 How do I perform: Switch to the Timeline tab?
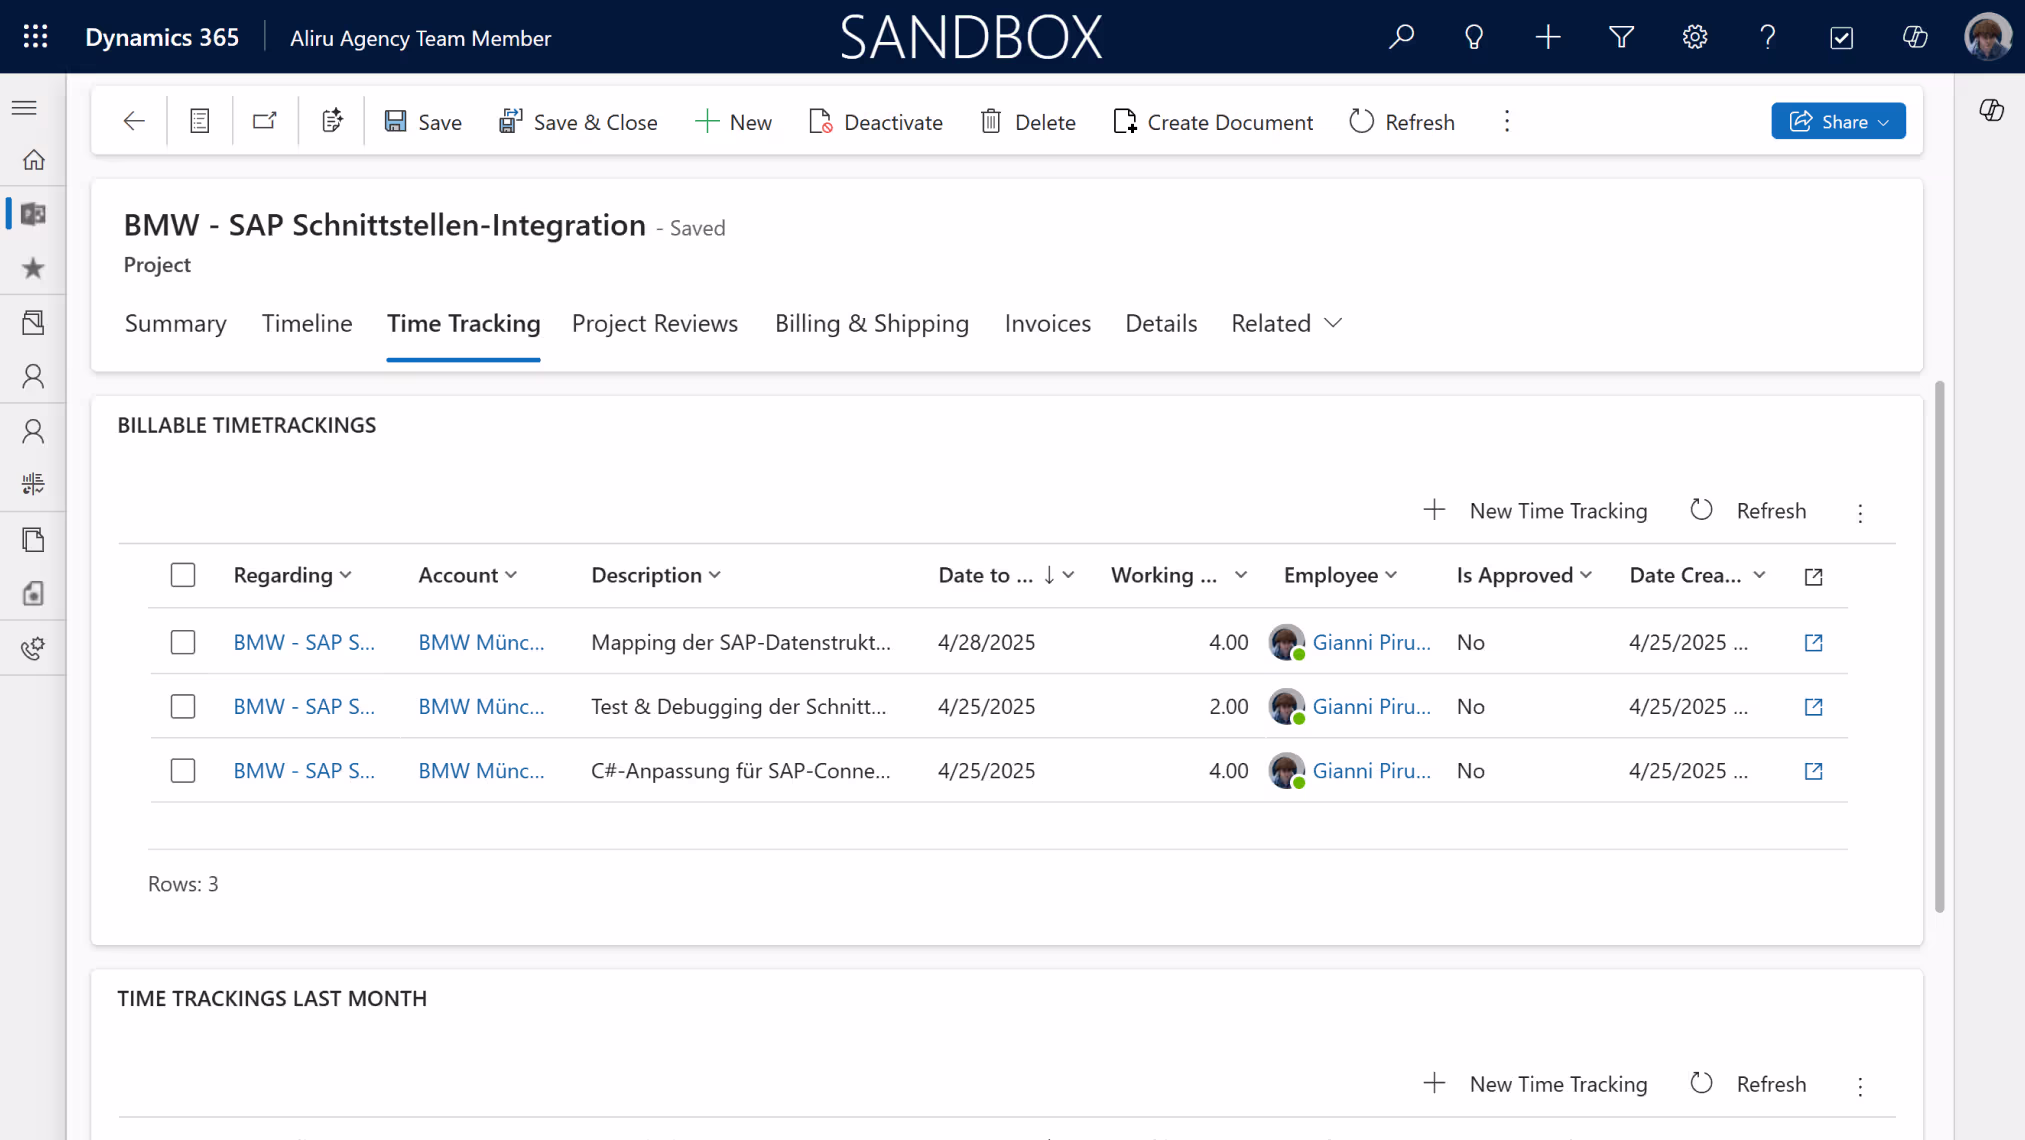click(x=307, y=323)
